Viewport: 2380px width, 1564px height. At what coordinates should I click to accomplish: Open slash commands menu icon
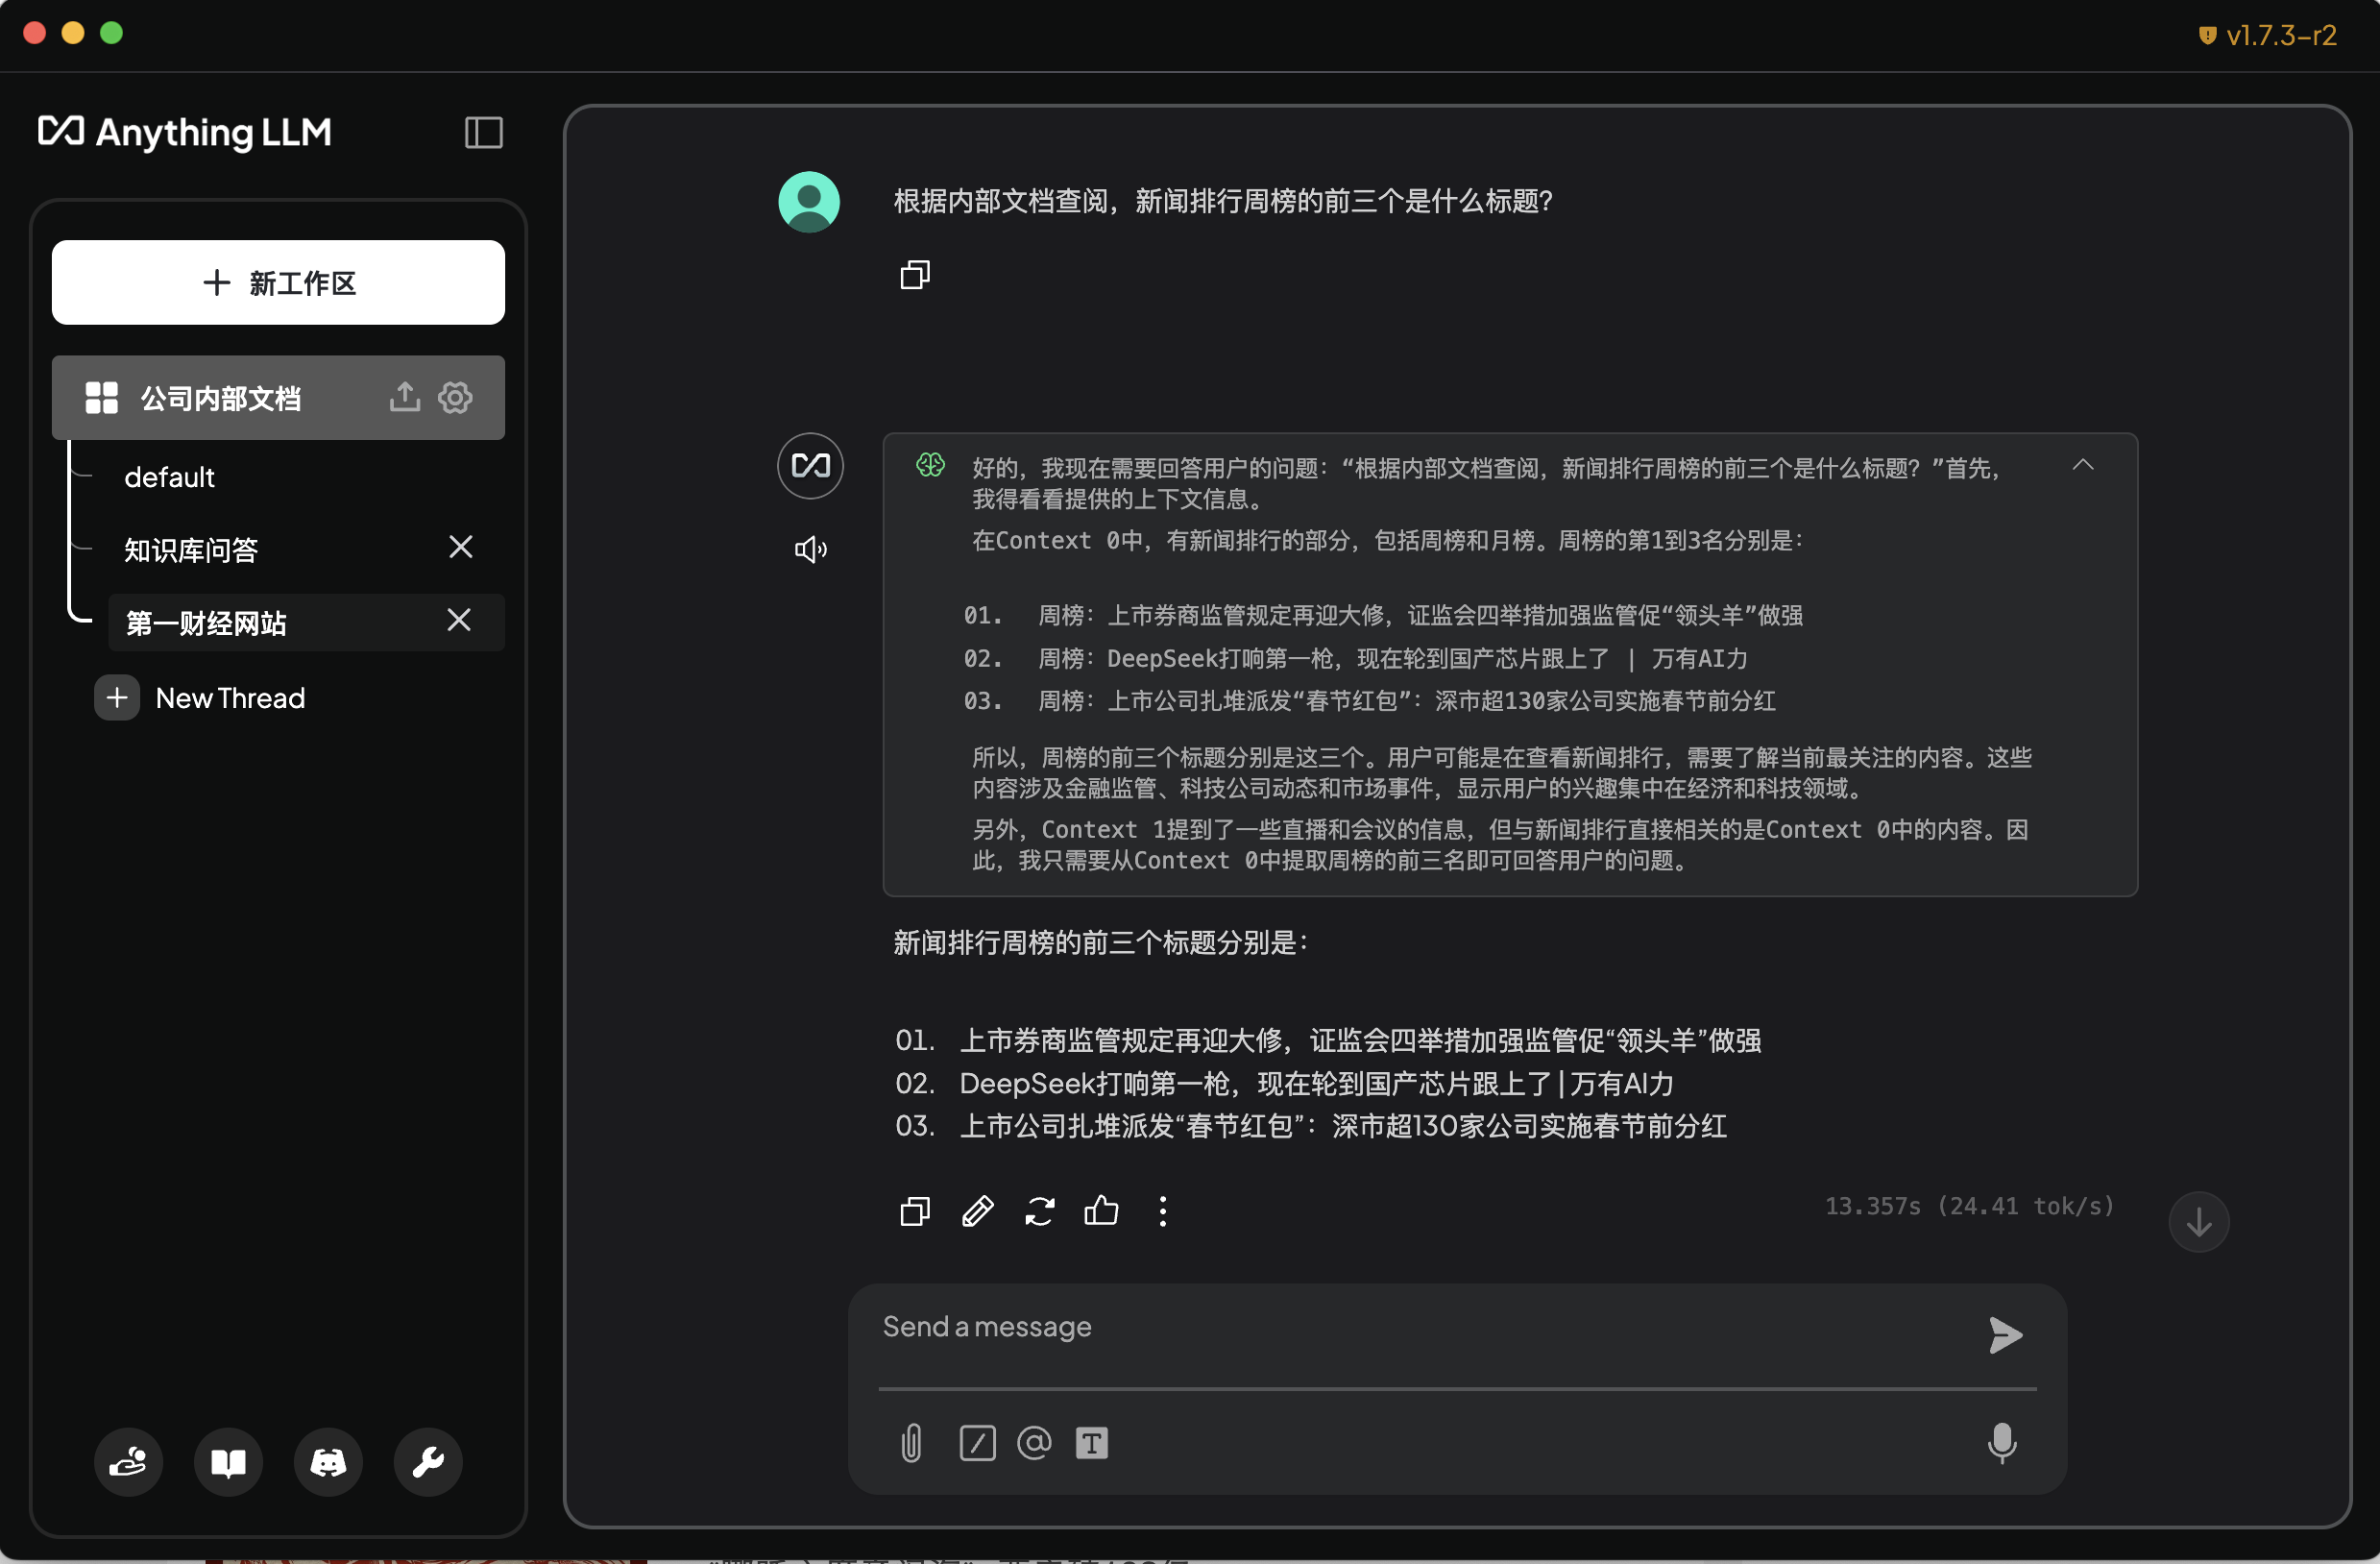pos(977,1443)
